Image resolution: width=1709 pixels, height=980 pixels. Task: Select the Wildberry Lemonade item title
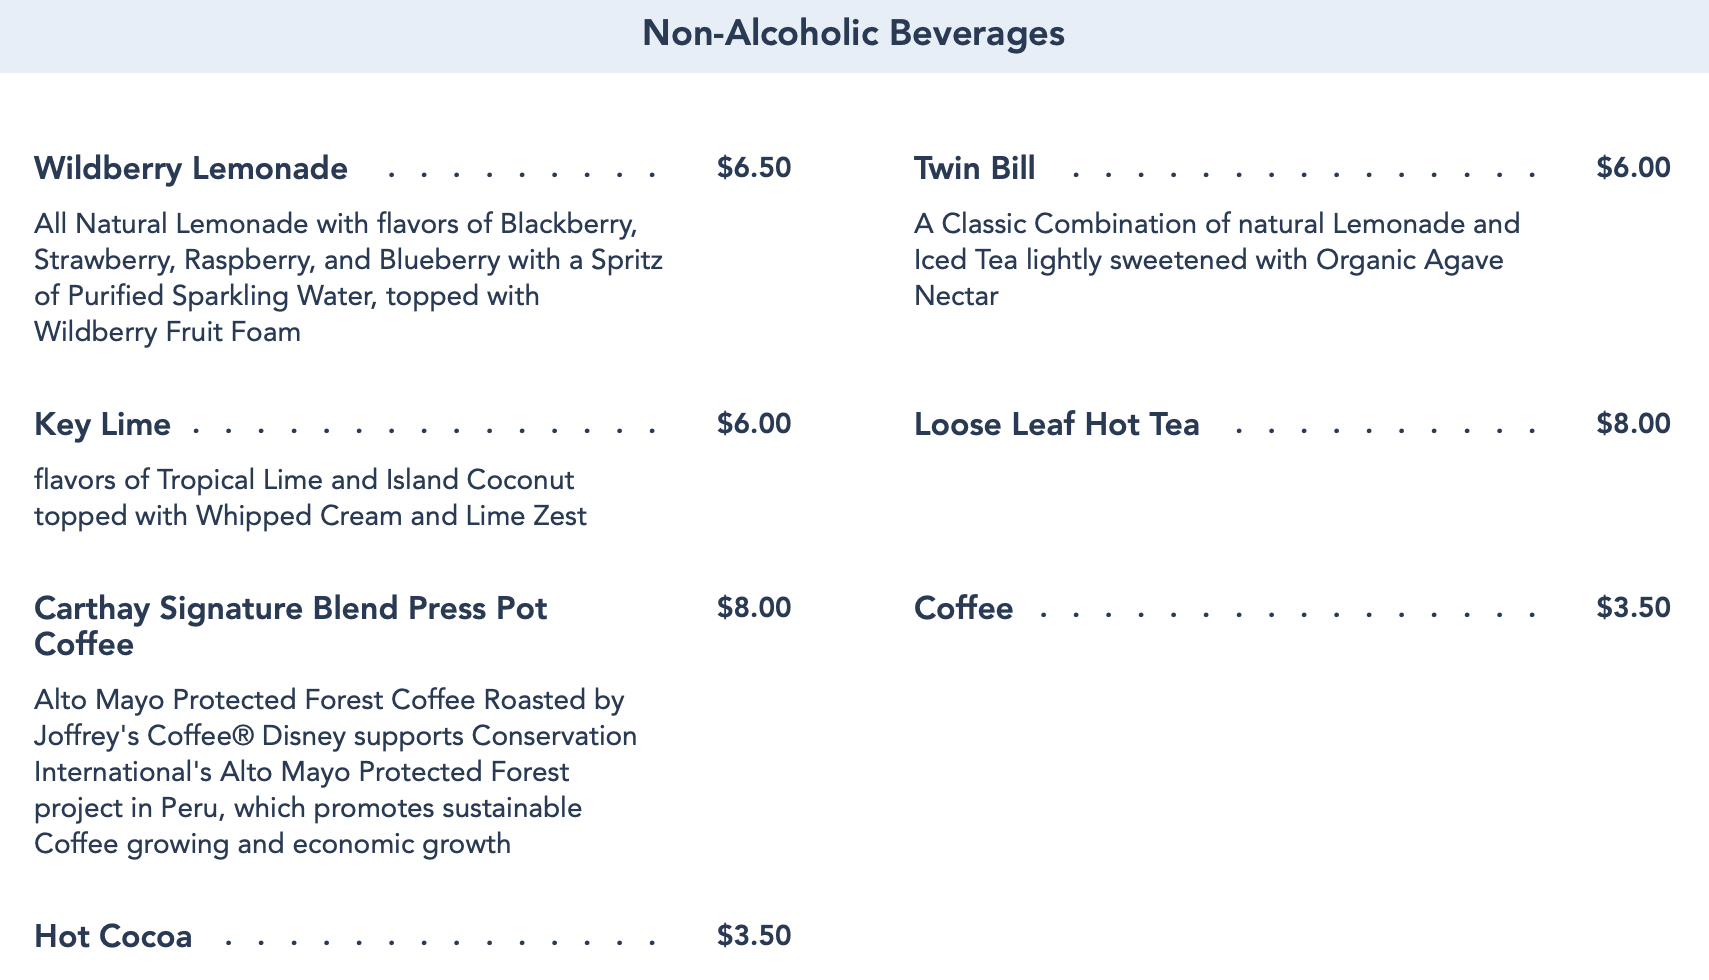pos(191,168)
